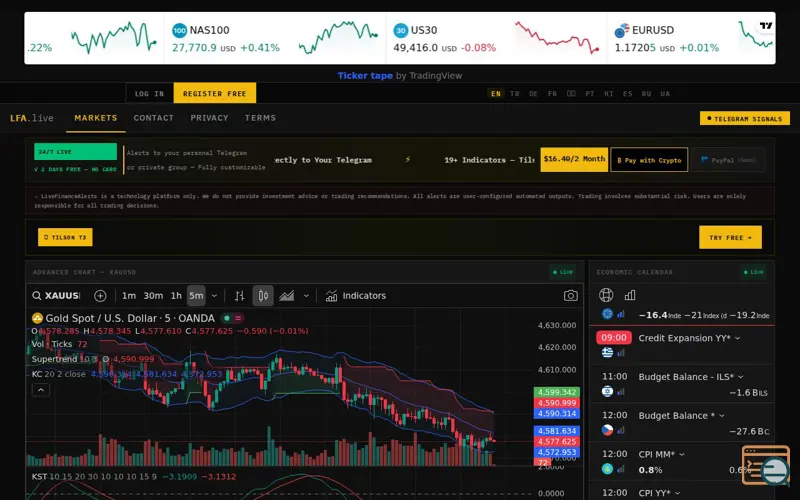Switch language to DE
Screen dimensions: 800x500
(x=534, y=93)
